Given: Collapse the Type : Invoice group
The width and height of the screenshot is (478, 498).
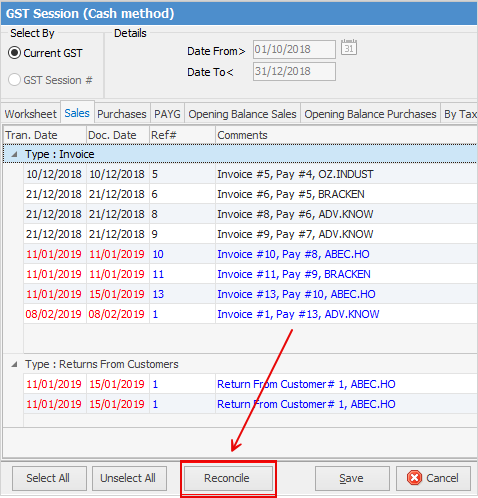Looking at the screenshot, I should [14, 154].
